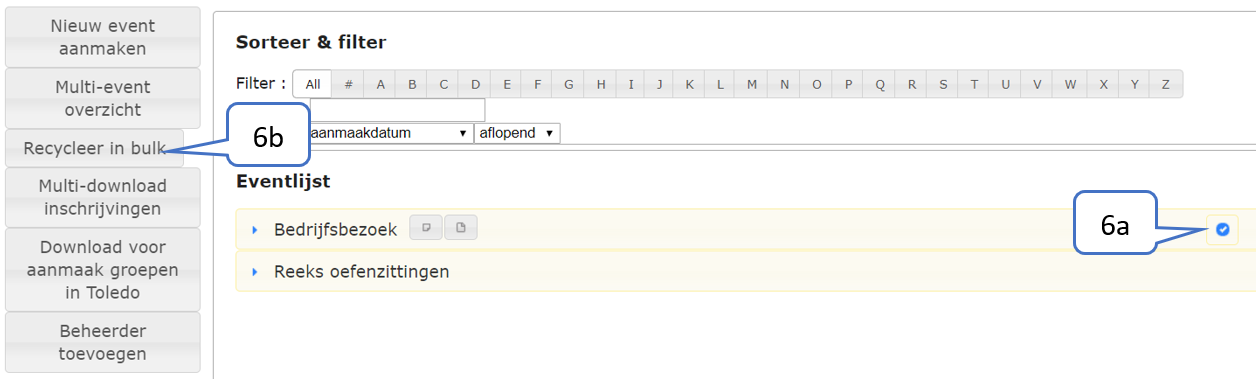Image resolution: width=1260 pixels, height=380 pixels.
Task: Click Nieuw event aanmaken button
Action: coord(102,37)
